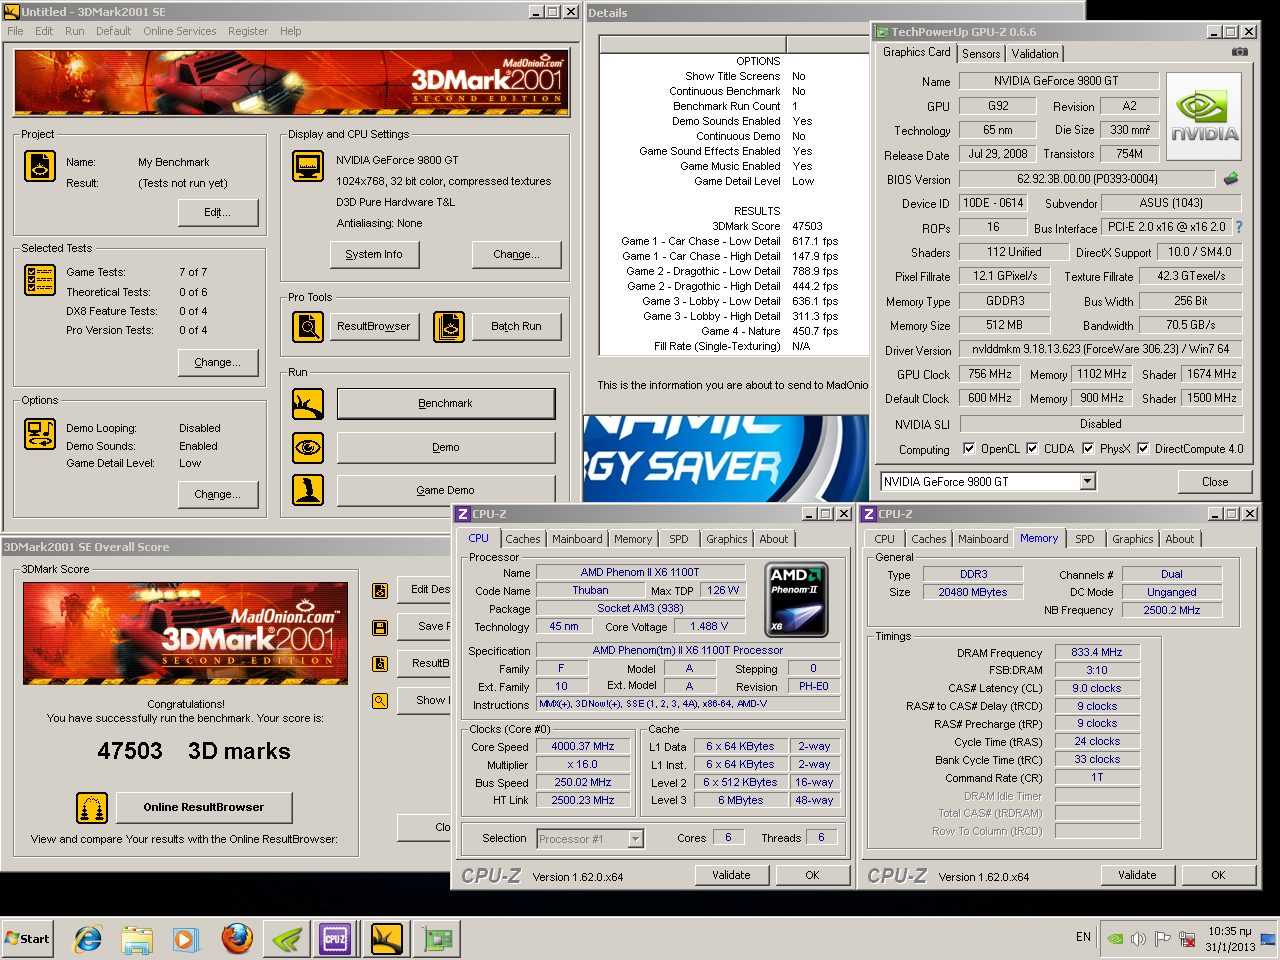Image resolution: width=1280 pixels, height=960 pixels.
Task: Open the NVIDIA GeForce 9800 GT dropdown
Action: pyautogui.click(x=1087, y=482)
